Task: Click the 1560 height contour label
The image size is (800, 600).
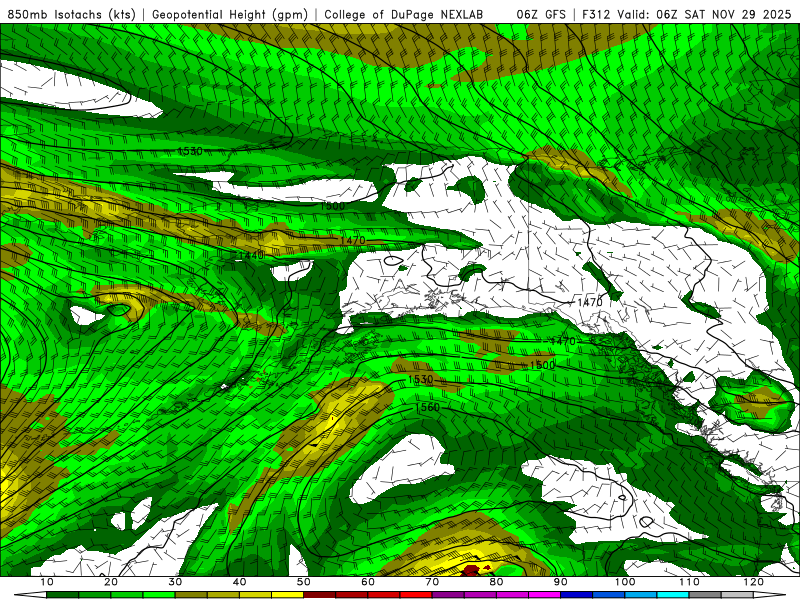Action: [x=428, y=407]
